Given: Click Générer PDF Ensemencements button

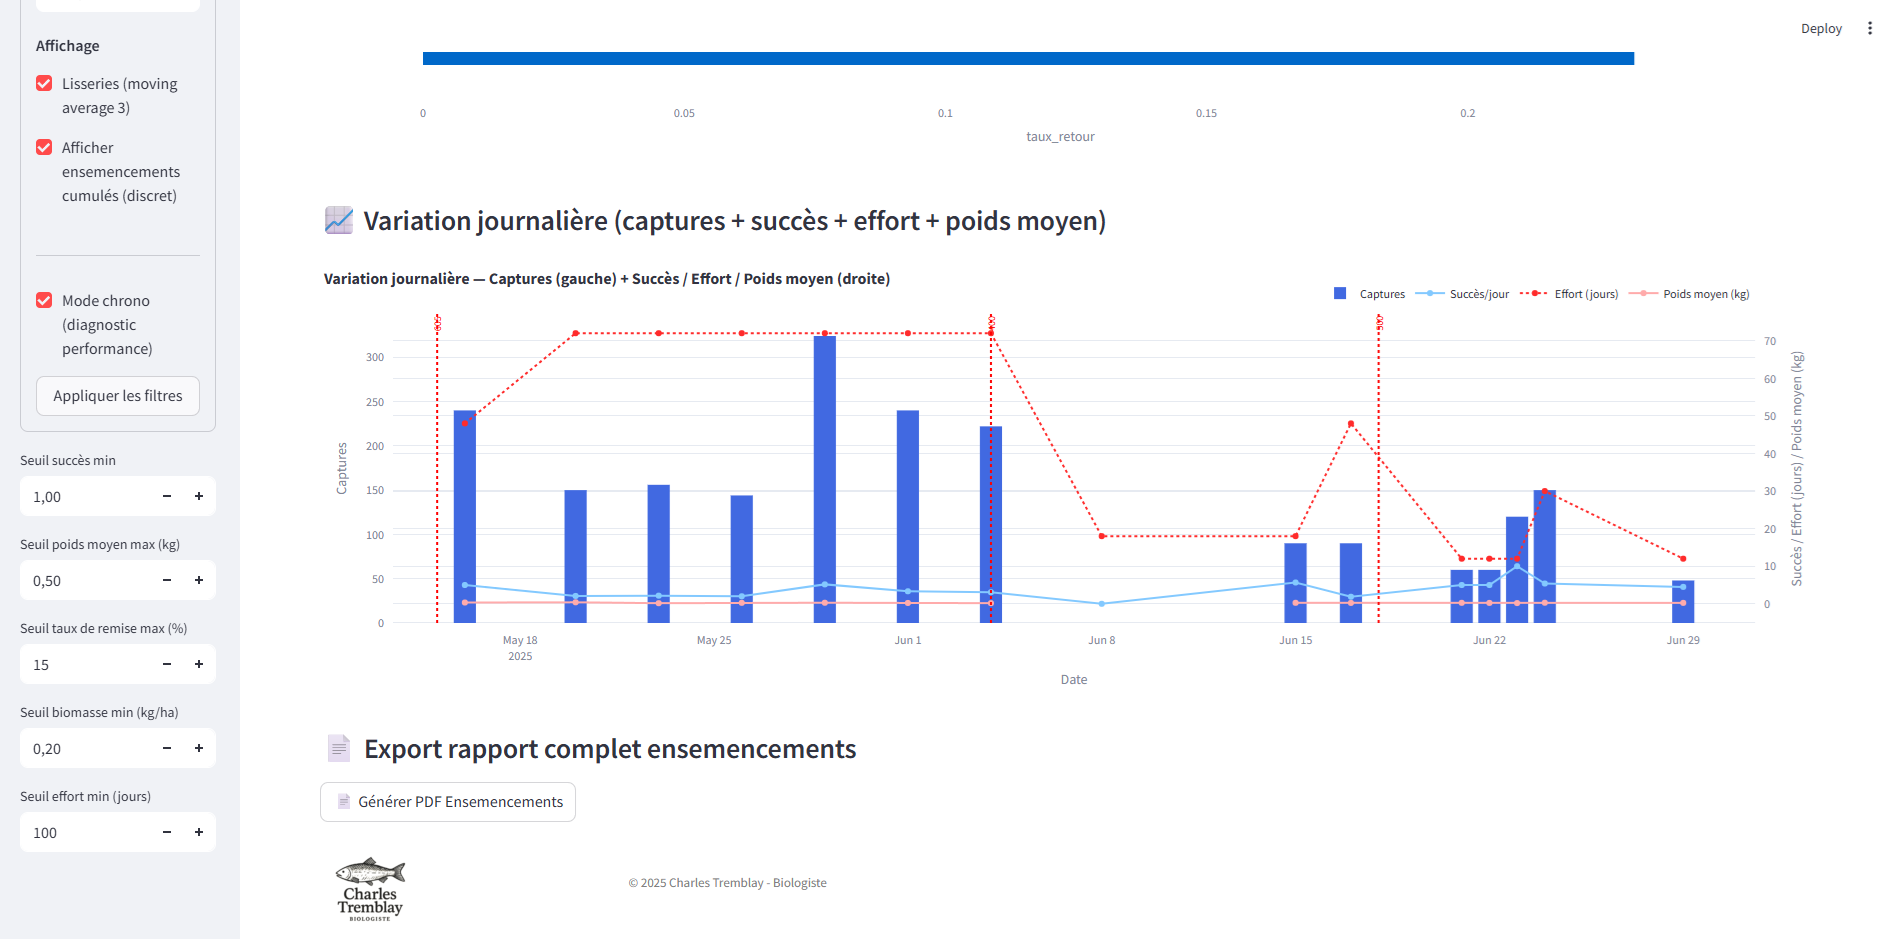Looking at the screenshot, I should 448,802.
